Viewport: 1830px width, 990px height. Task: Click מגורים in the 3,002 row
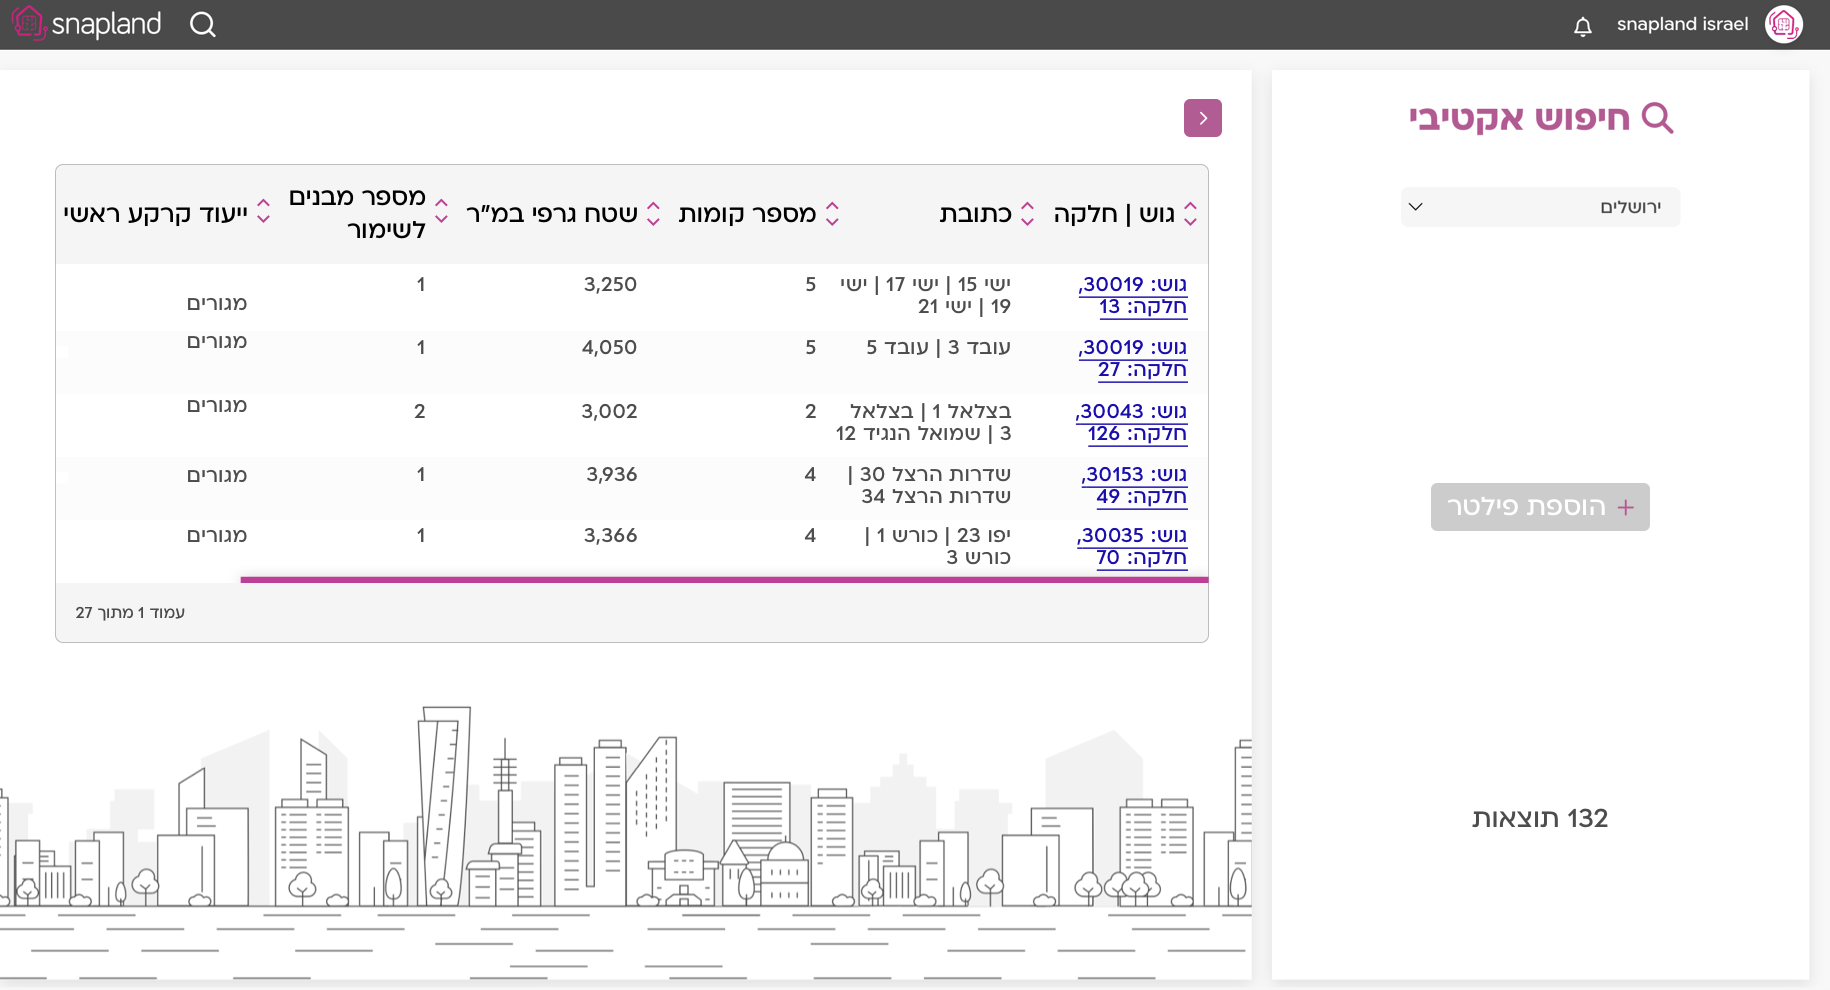(217, 405)
